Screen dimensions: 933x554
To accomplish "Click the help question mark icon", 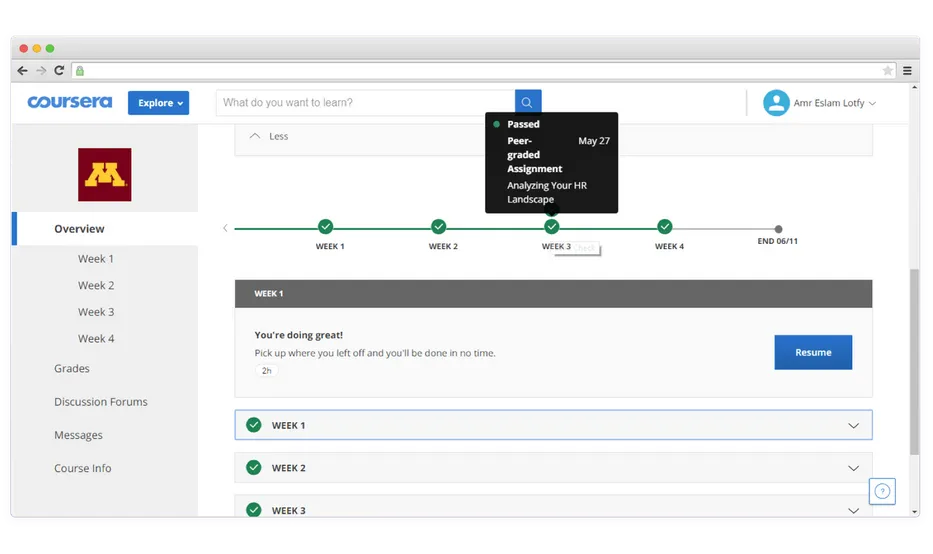I will tap(881, 491).
